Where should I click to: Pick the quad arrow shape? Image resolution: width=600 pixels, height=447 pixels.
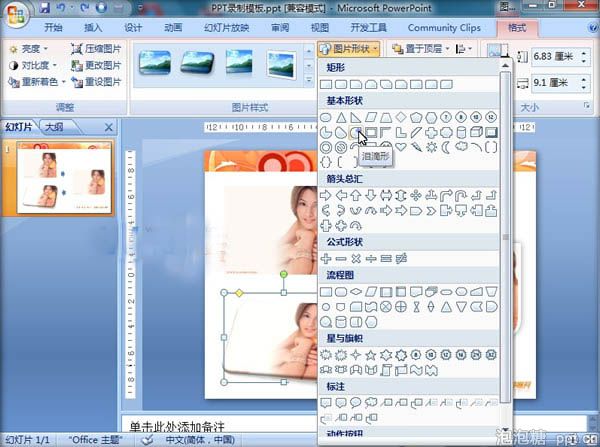pos(416,195)
